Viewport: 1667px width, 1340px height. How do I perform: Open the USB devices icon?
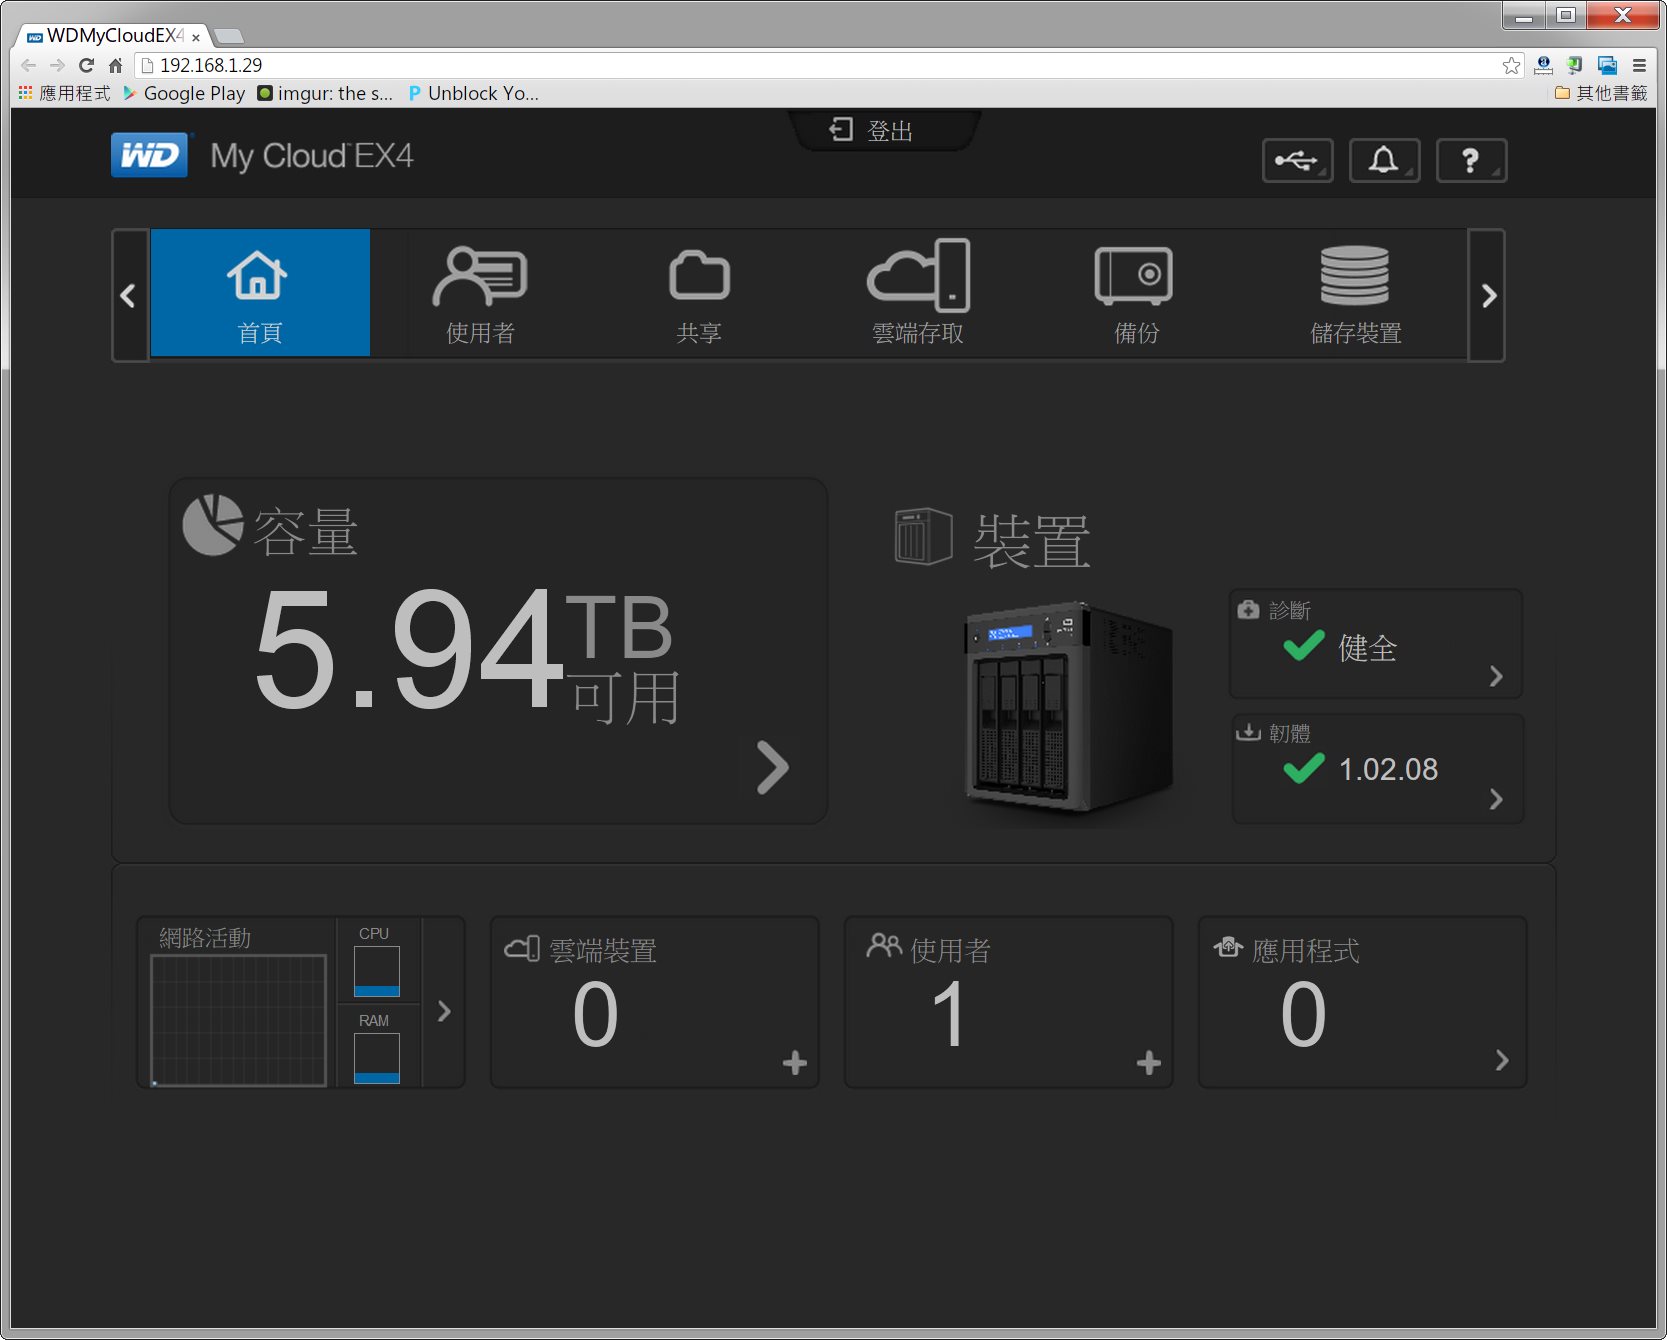tap(1297, 160)
